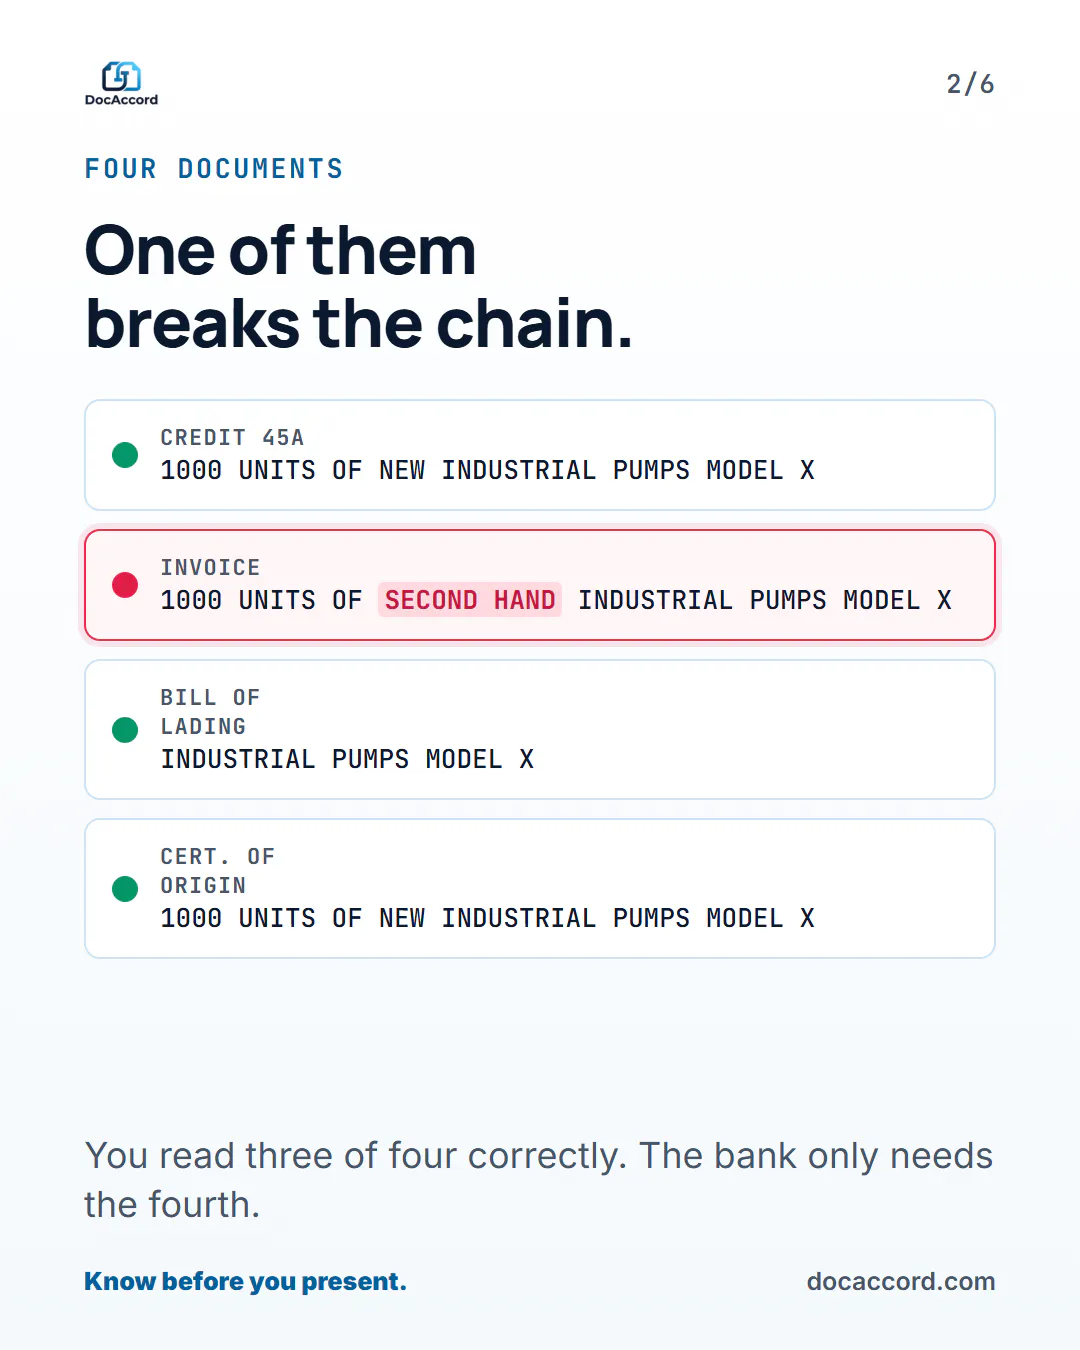This screenshot has height=1350, width=1080.
Task: Click the FOUR DOCUMENTS section label
Action: 214,169
